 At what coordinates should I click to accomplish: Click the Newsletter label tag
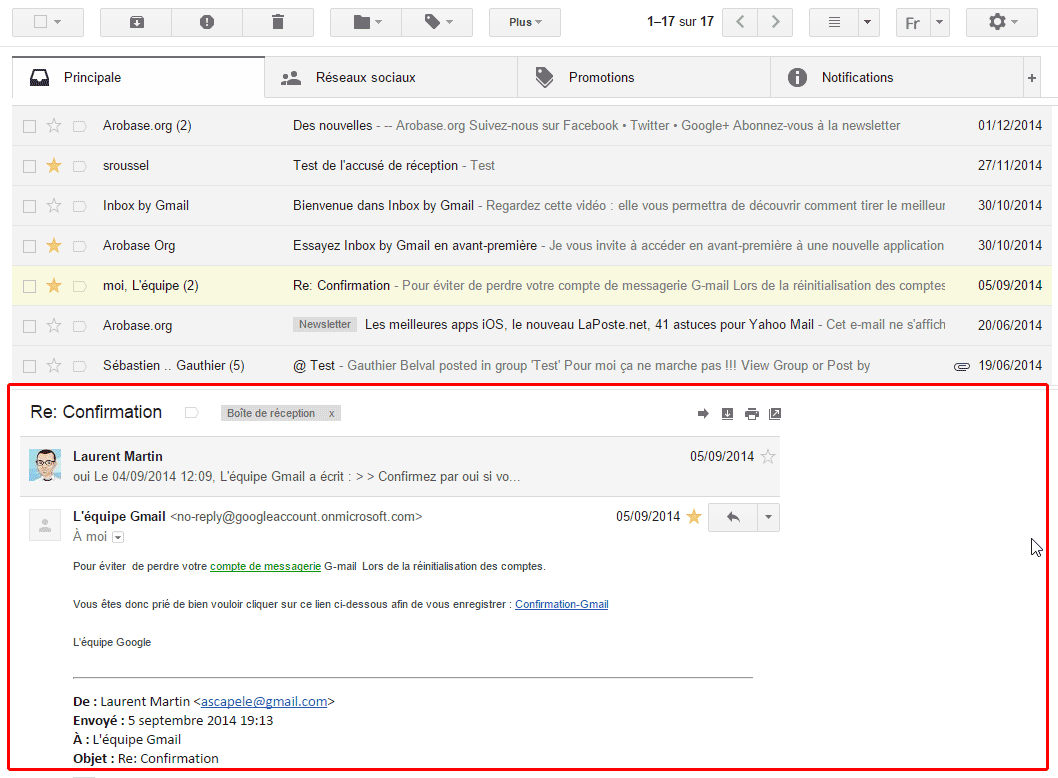(325, 325)
